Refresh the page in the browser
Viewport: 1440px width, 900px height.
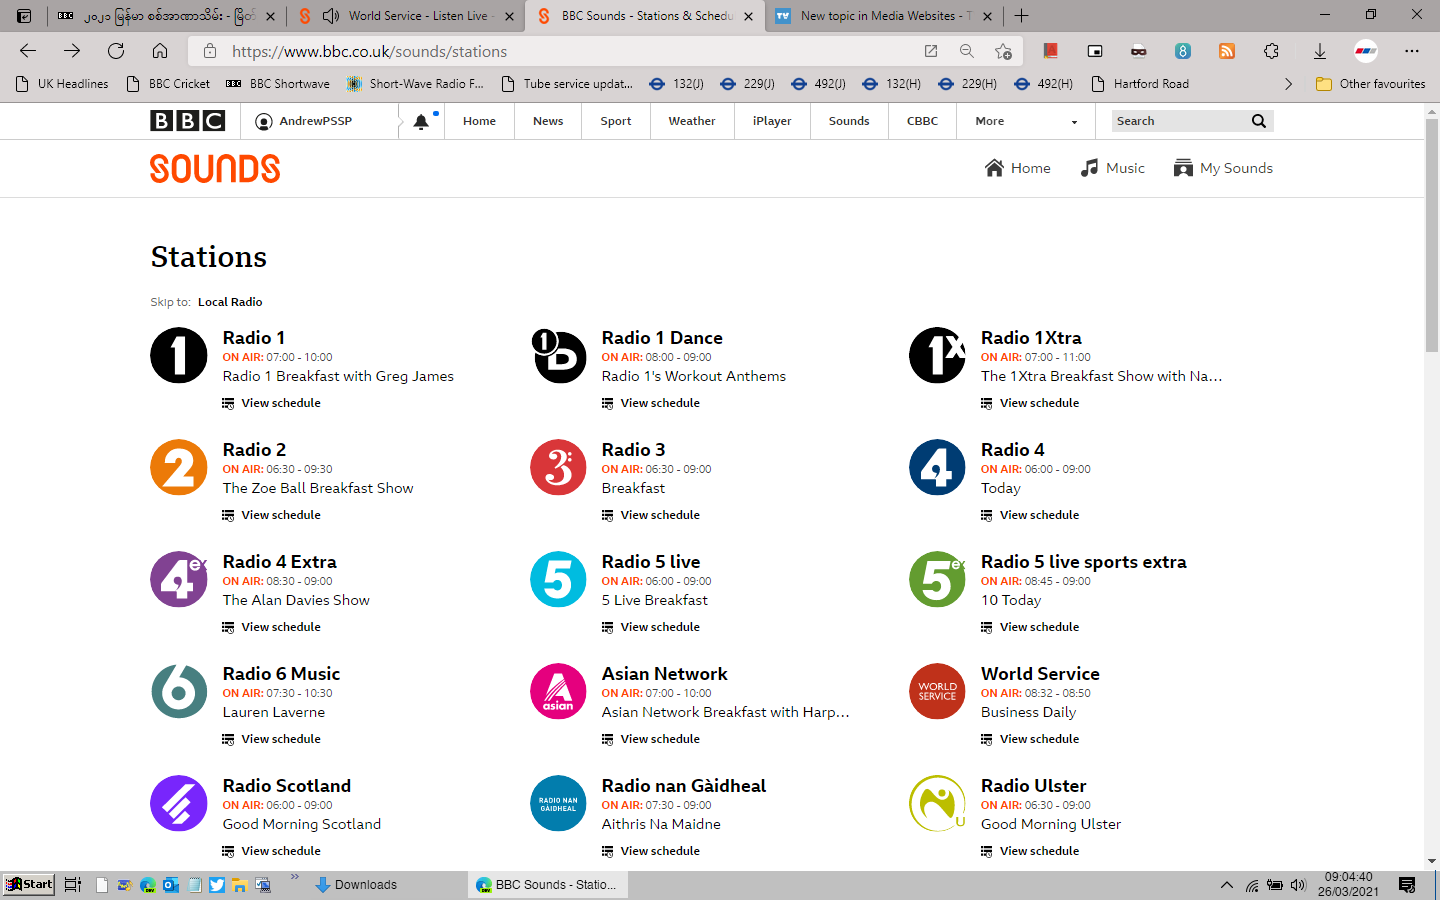pyautogui.click(x=116, y=51)
